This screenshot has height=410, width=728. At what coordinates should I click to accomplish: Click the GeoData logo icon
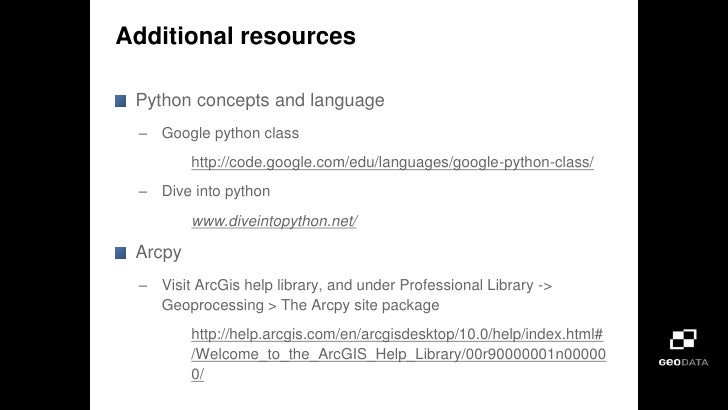point(683,339)
